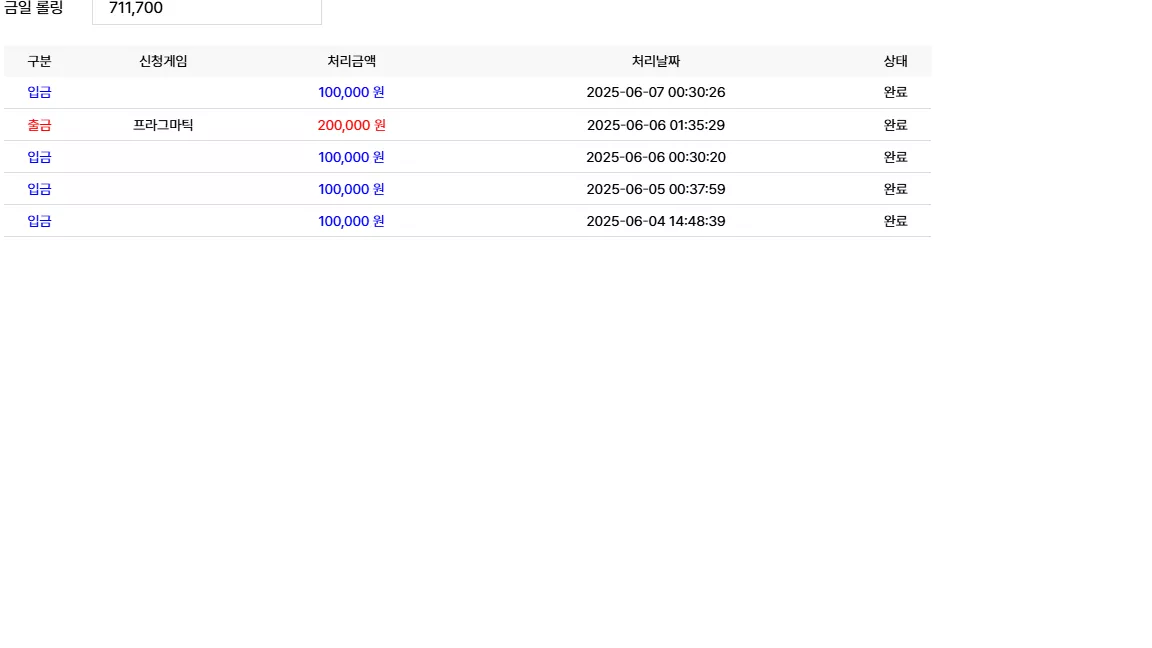Click the 100,000 원 amount dated 2025-06-07
Image resolution: width=1152 pixels, height=648 pixels.
point(351,93)
